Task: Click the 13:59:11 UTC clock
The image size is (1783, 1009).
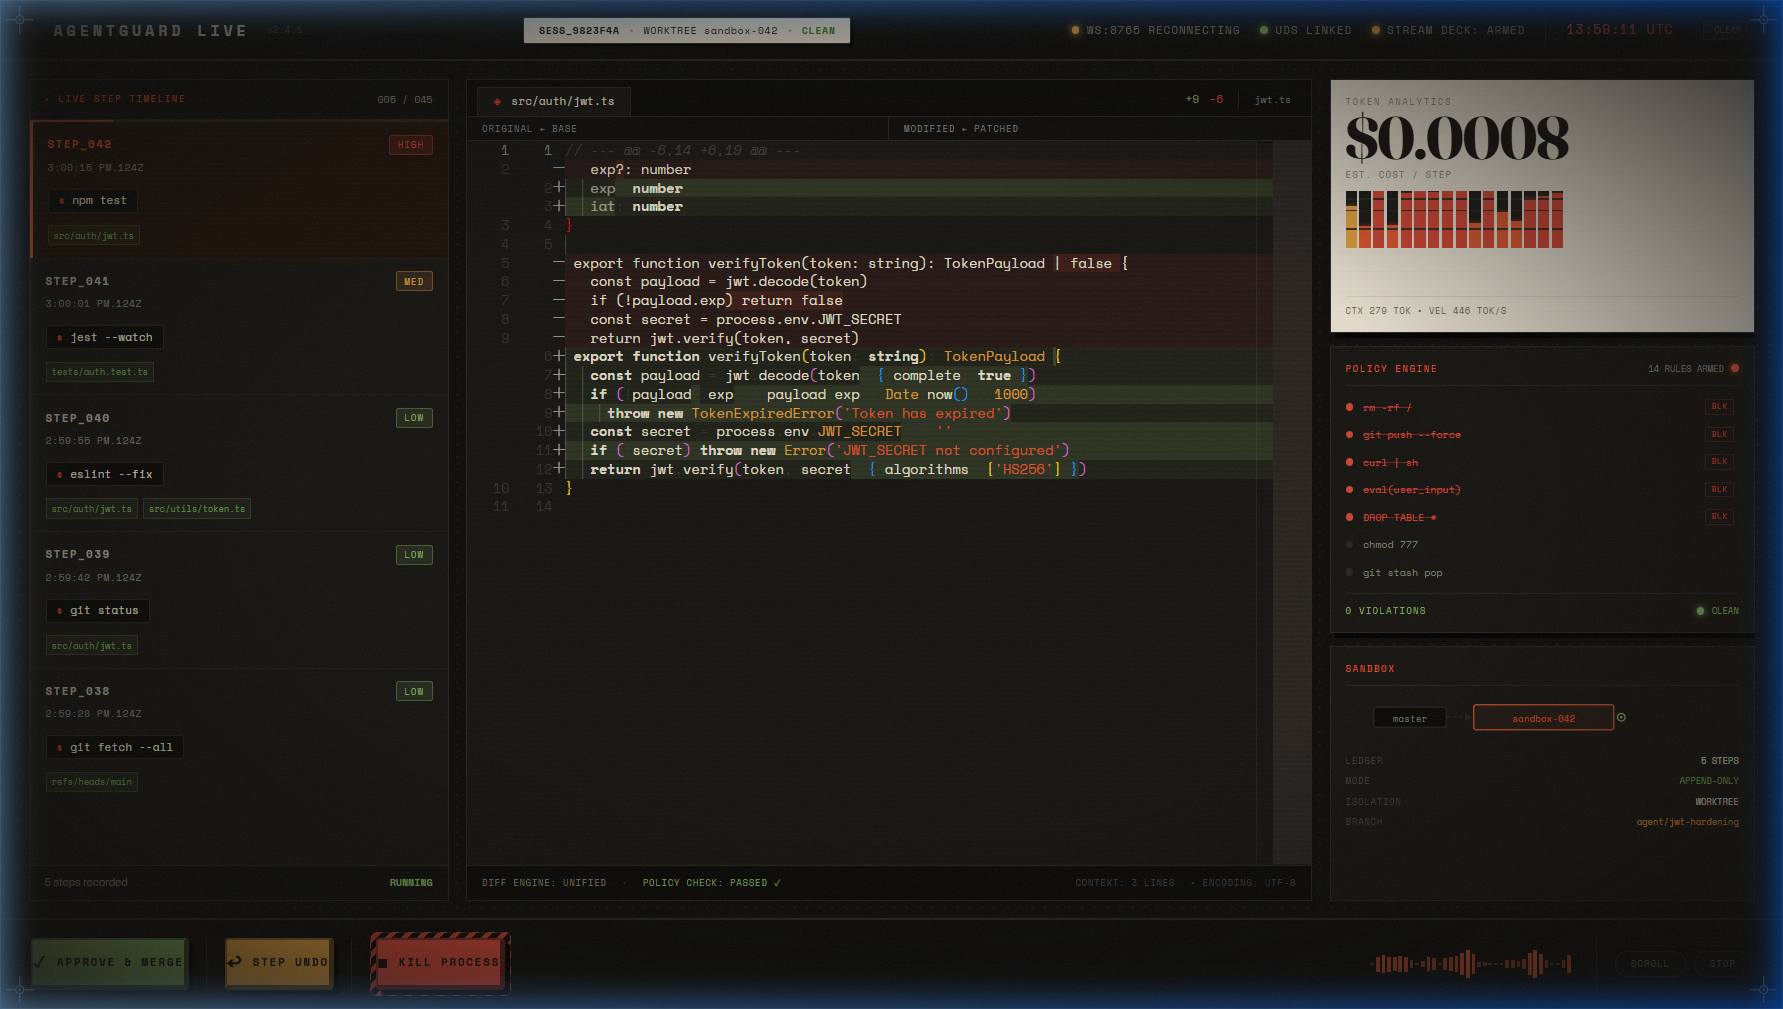Action: [x=1619, y=30]
